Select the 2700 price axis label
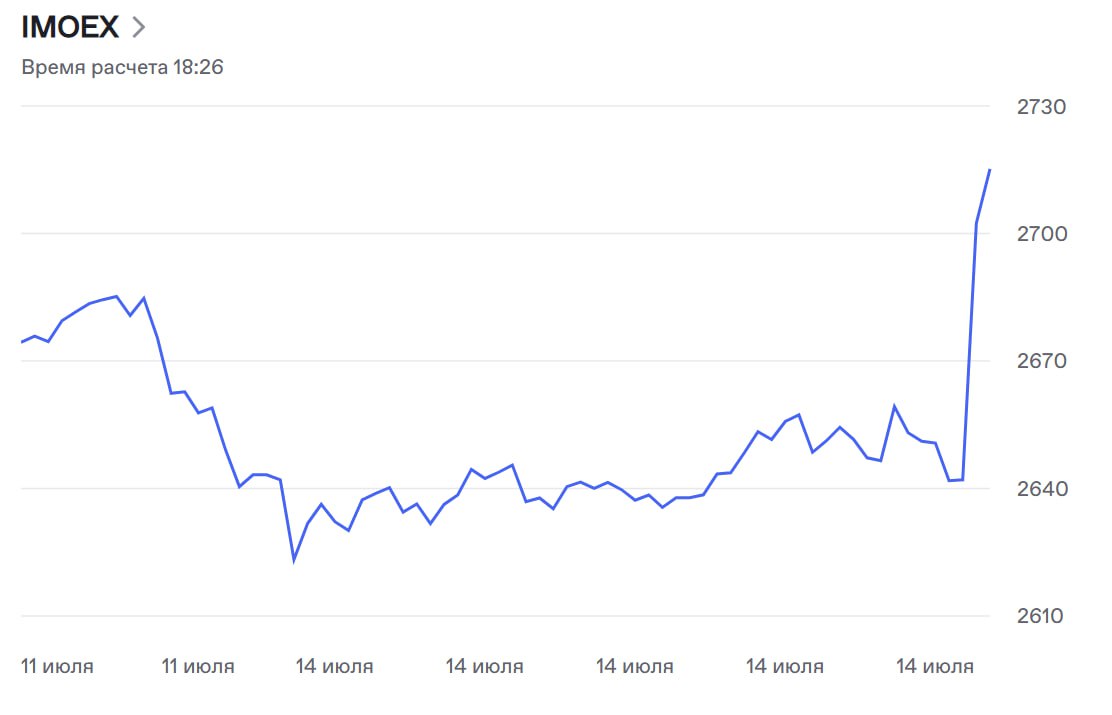 pyautogui.click(x=1042, y=234)
